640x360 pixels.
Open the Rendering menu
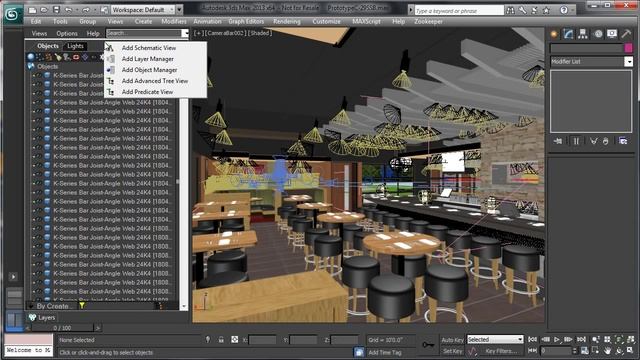tap(287, 21)
